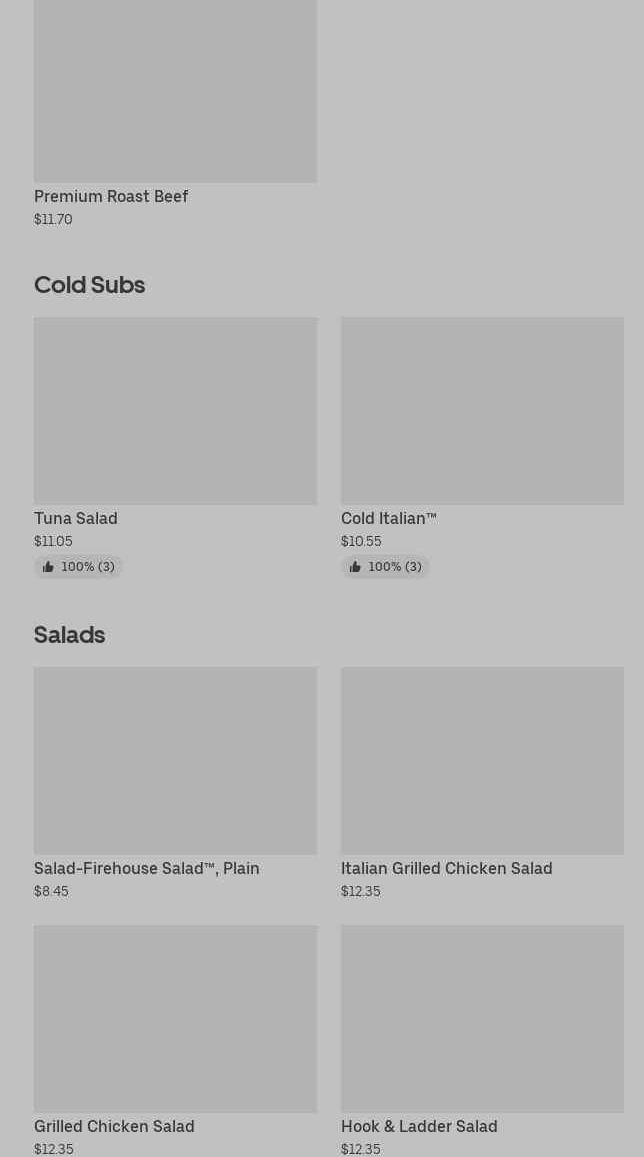Image resolution: width=644 pixels, height=1157 pixels.
Task: Open Italian Grilled Chicken Salad photo
Action: click(x=482, y=761)
